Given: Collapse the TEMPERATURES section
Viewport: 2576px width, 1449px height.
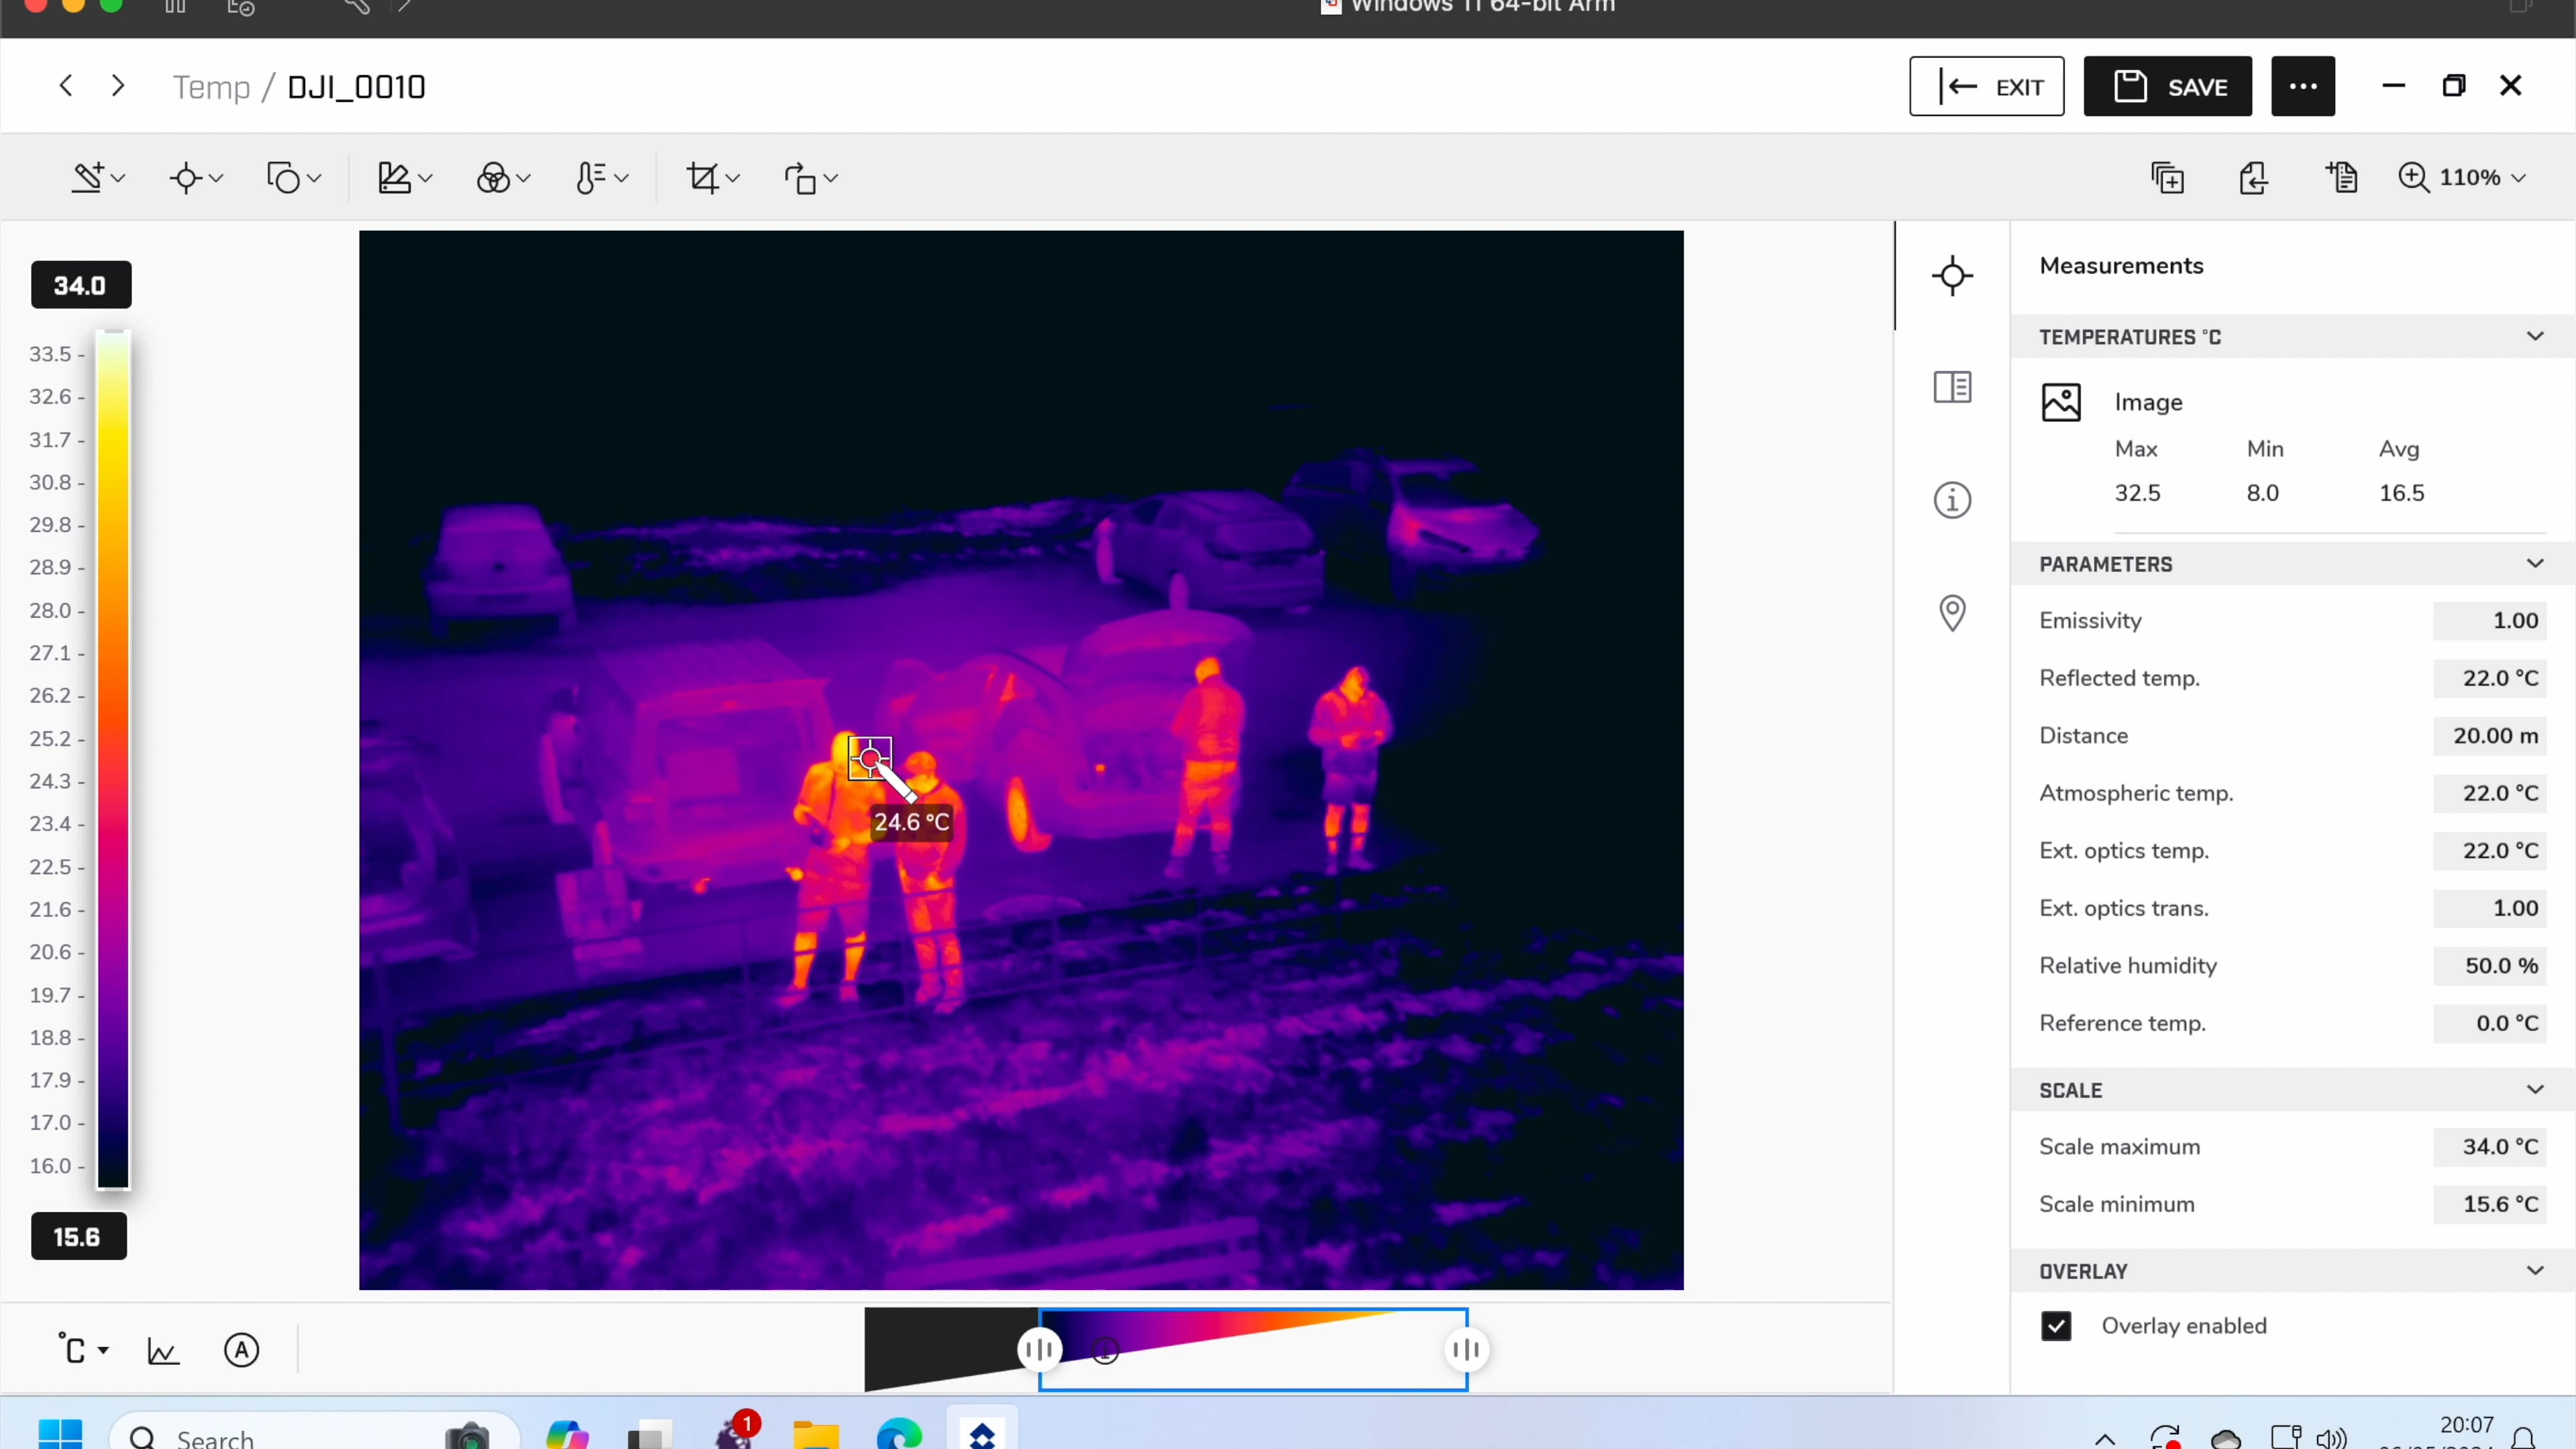Looking at the screenshot, I should pyautogui.click(x=2534, y=336).
